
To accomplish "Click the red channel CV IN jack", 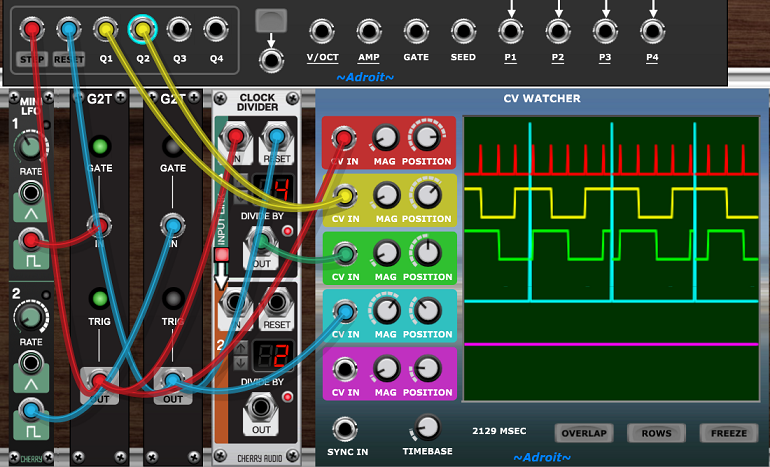I will [x=343, y=138].
